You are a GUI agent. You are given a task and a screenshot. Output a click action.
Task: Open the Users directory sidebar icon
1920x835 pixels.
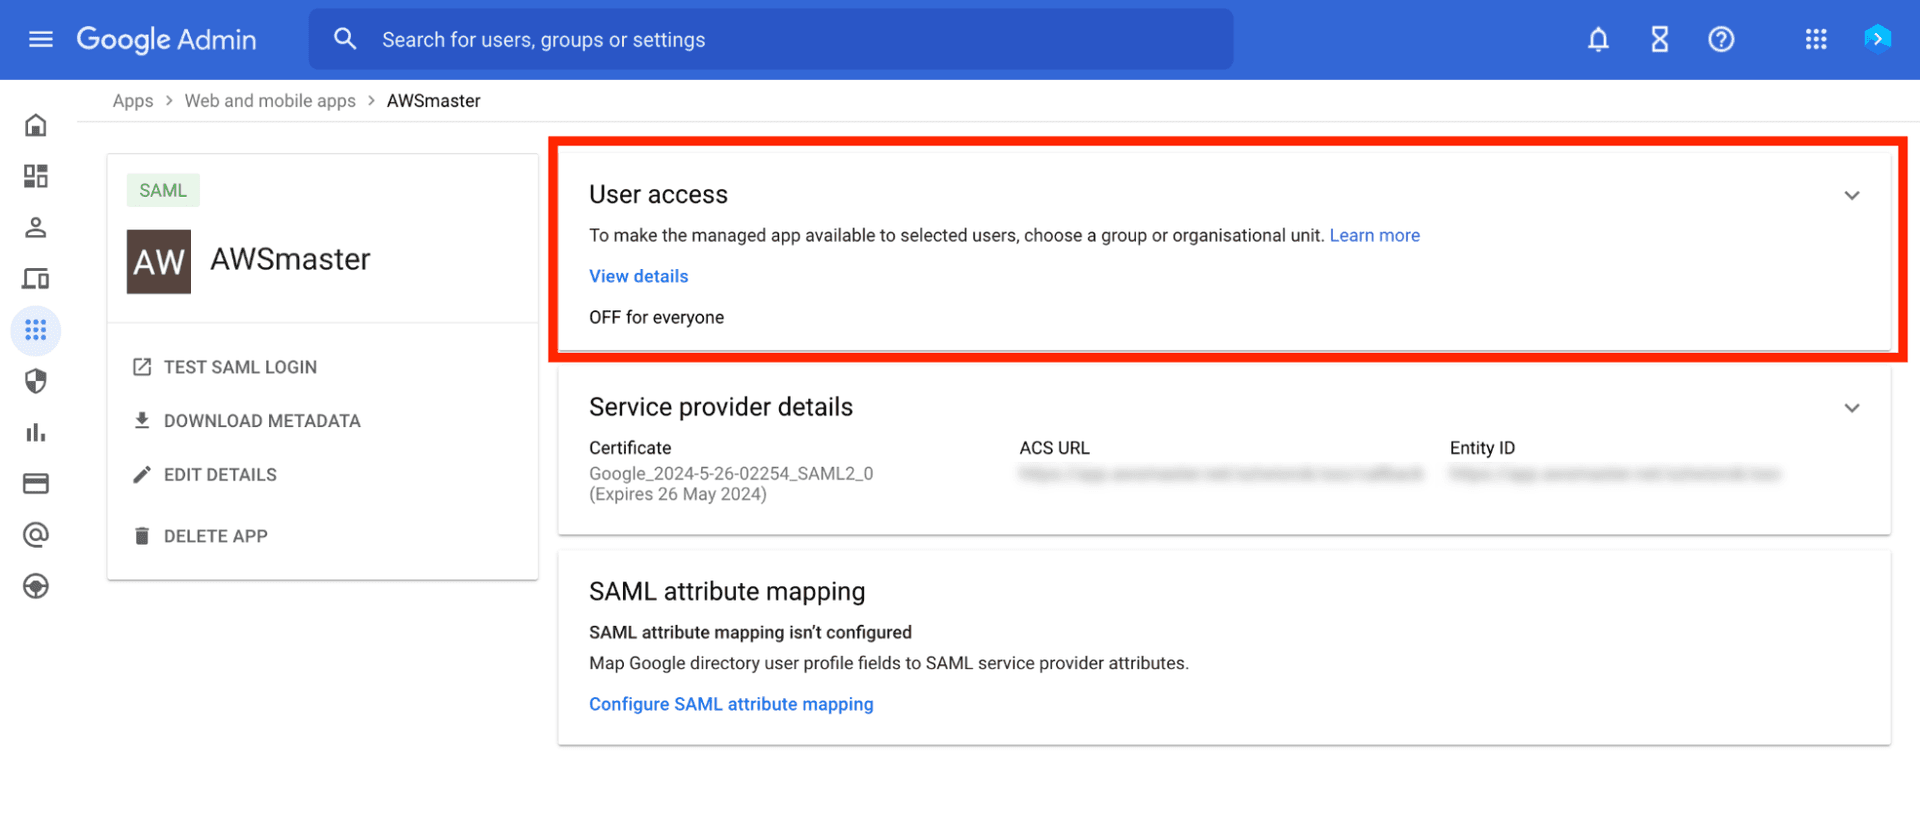[36, 228]
